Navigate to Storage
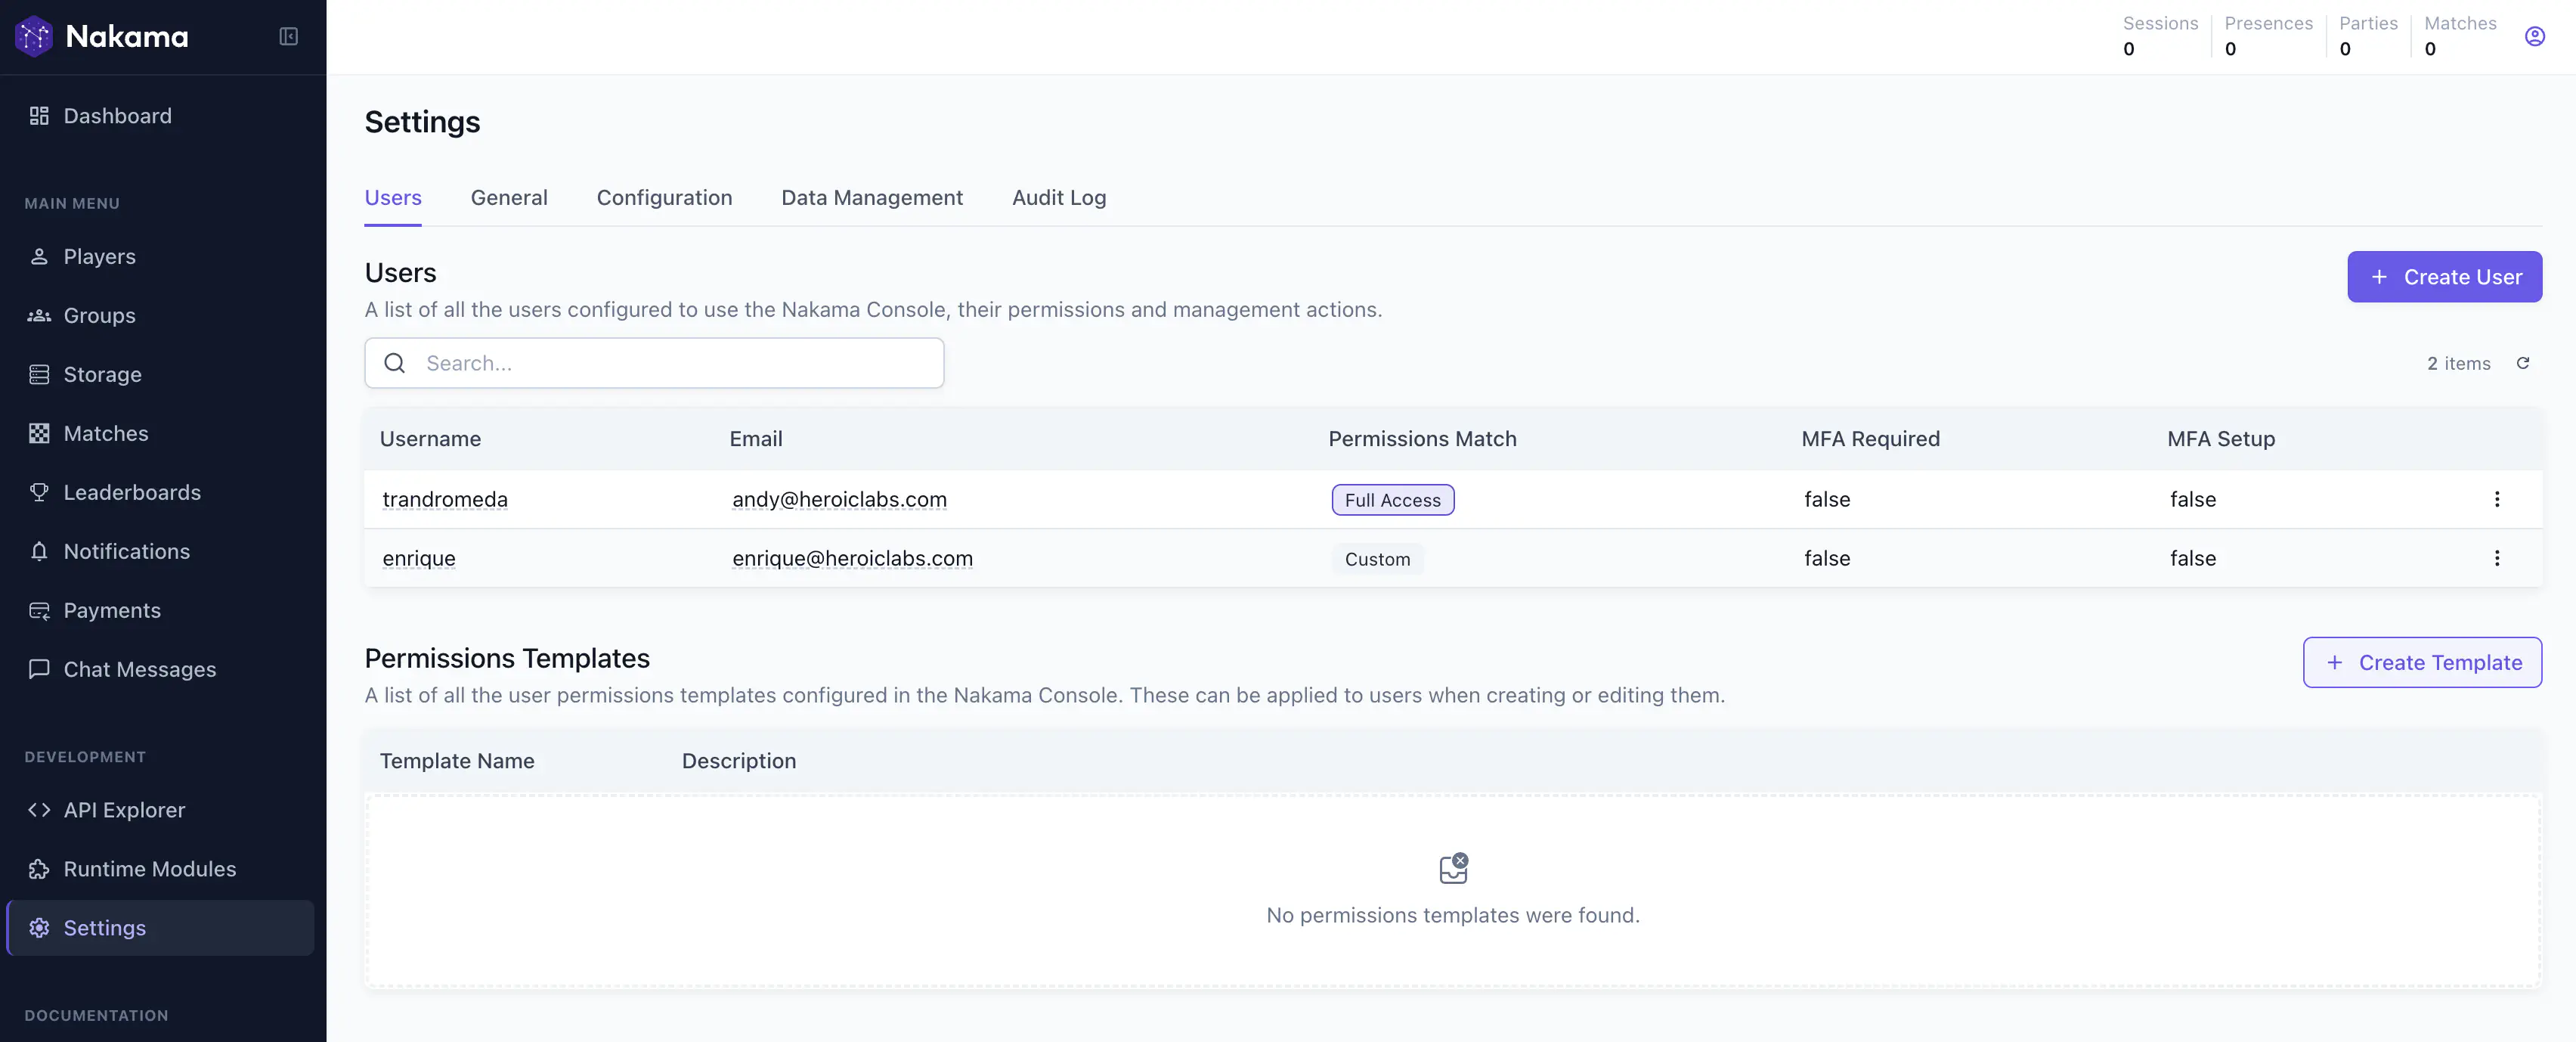This screenshot has height=1042, width=2576. click(x=160, y=375)
